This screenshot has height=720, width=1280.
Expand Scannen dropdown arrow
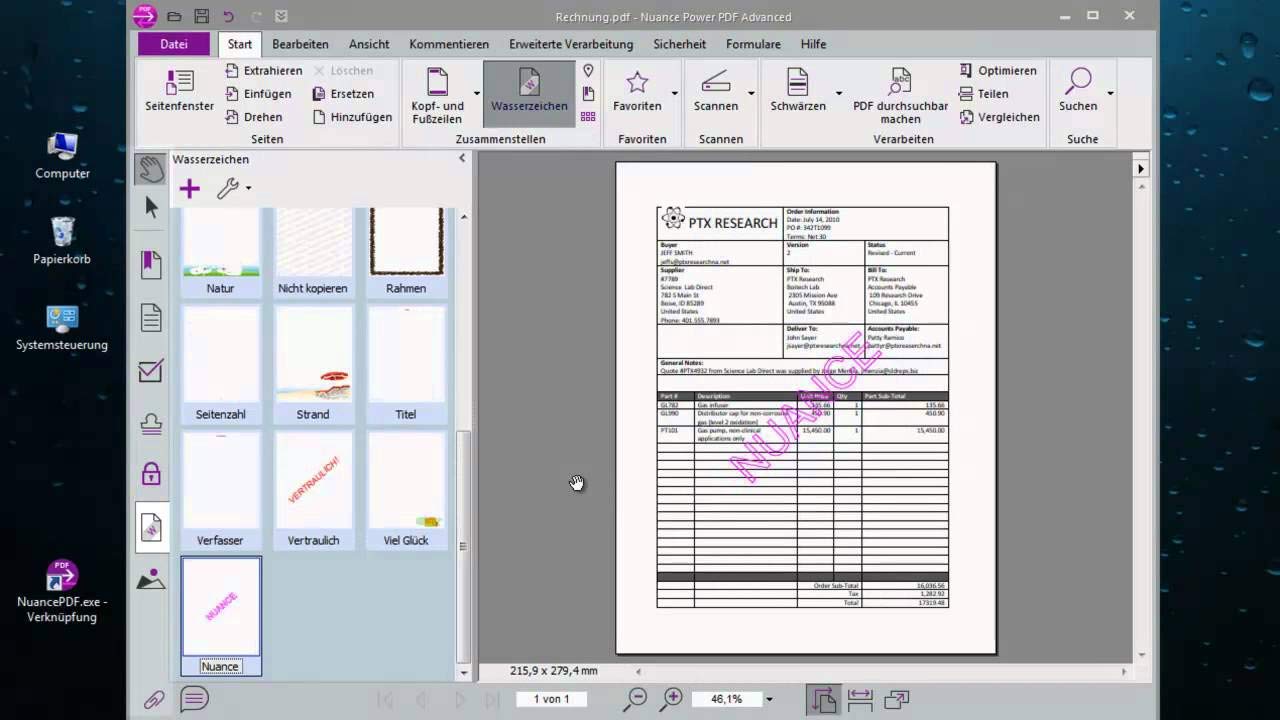click(x=751, y=94)
